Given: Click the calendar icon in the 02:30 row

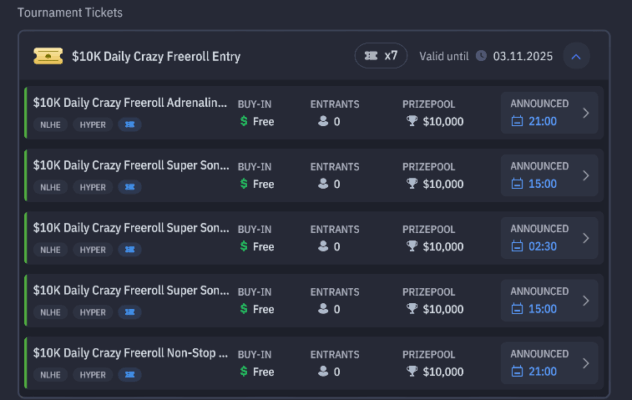Looking at the screenshot, I should point(517,247).
